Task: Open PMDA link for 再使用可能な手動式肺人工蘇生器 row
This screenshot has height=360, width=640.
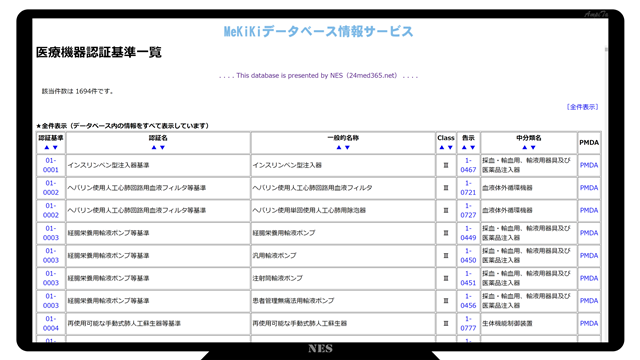Action: pyautogui.click(x=589, y=323)
